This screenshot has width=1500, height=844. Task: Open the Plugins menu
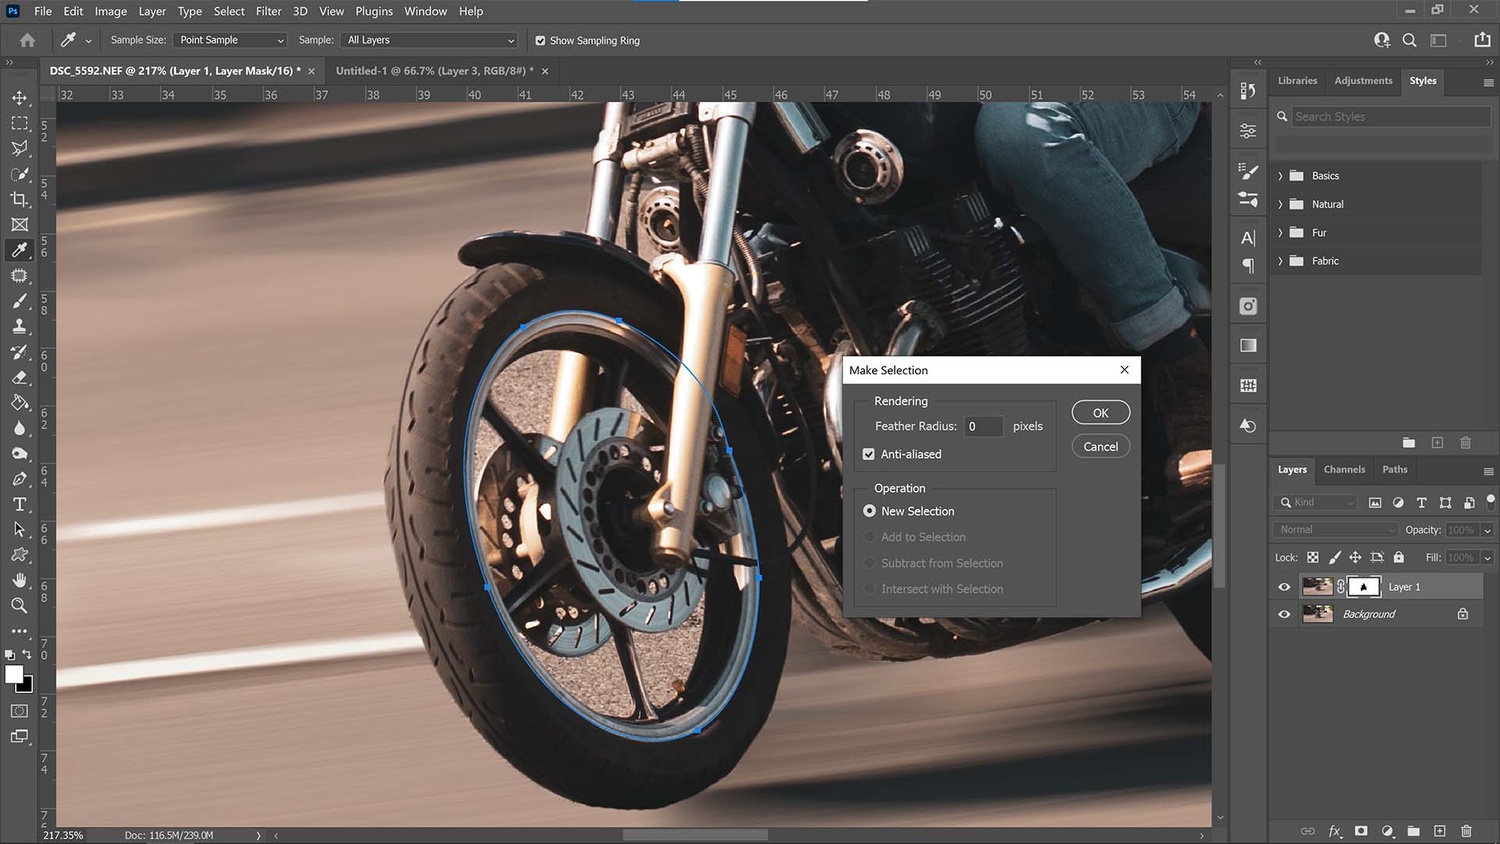374,11
